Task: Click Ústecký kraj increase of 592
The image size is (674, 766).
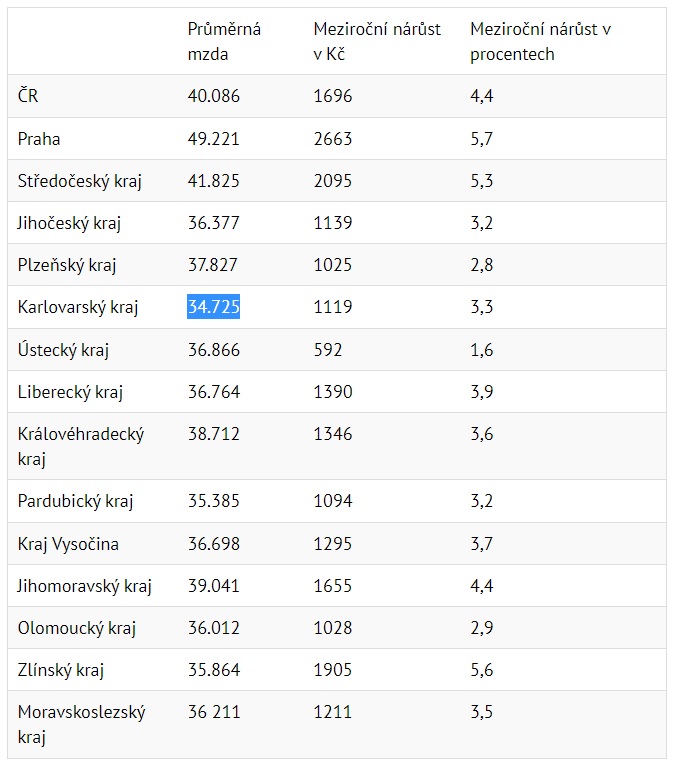Action: point(327,350)
